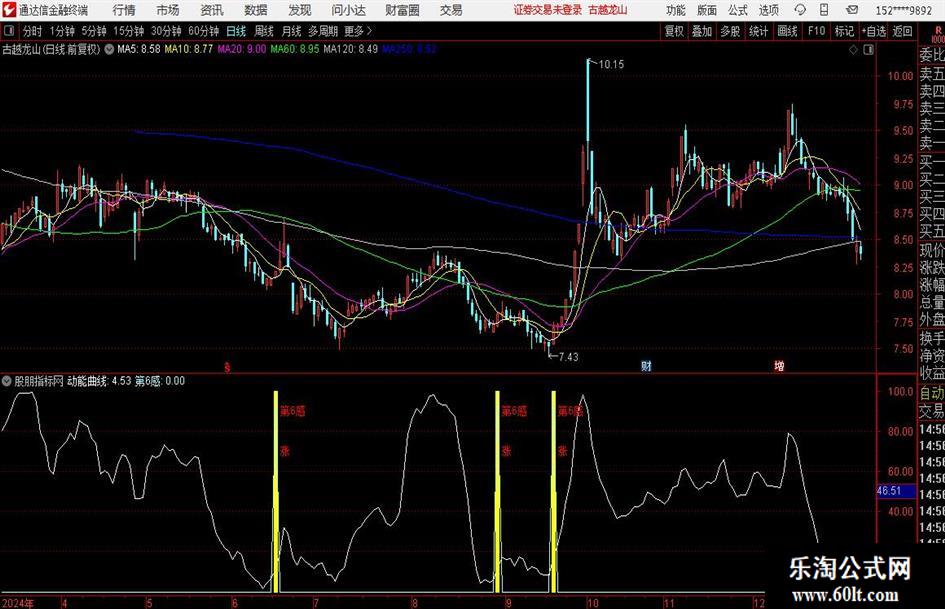The height and width of the screenshot is (609, 945).
Task: Click the account number 152****9892
Action: click(903, 10)
